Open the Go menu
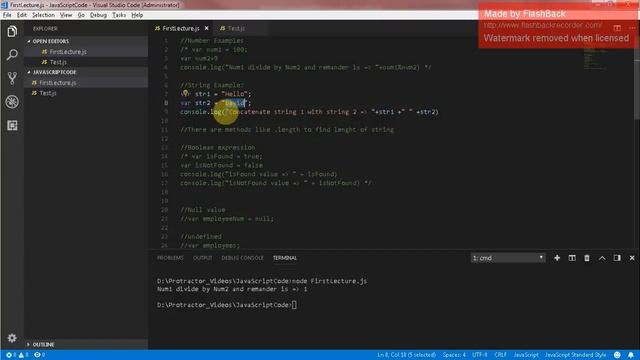Image resolution: width=640 pixels, height=360 pixels. tap(81, 15)
